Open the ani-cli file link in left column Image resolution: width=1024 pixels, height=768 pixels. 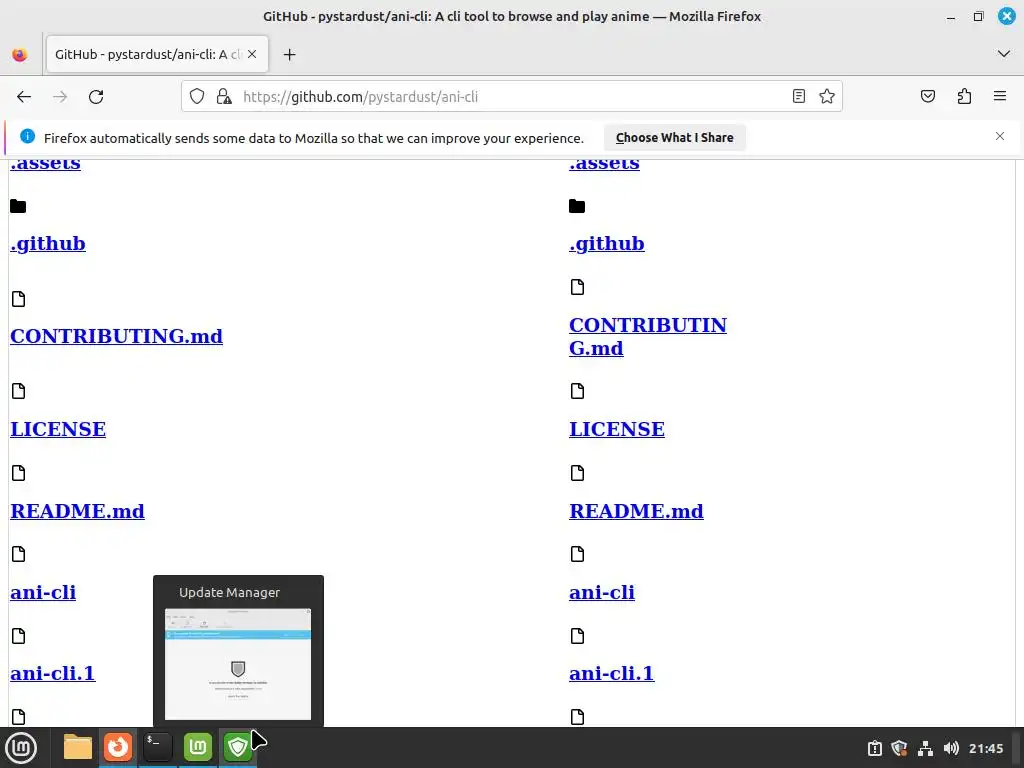[43, 592]
